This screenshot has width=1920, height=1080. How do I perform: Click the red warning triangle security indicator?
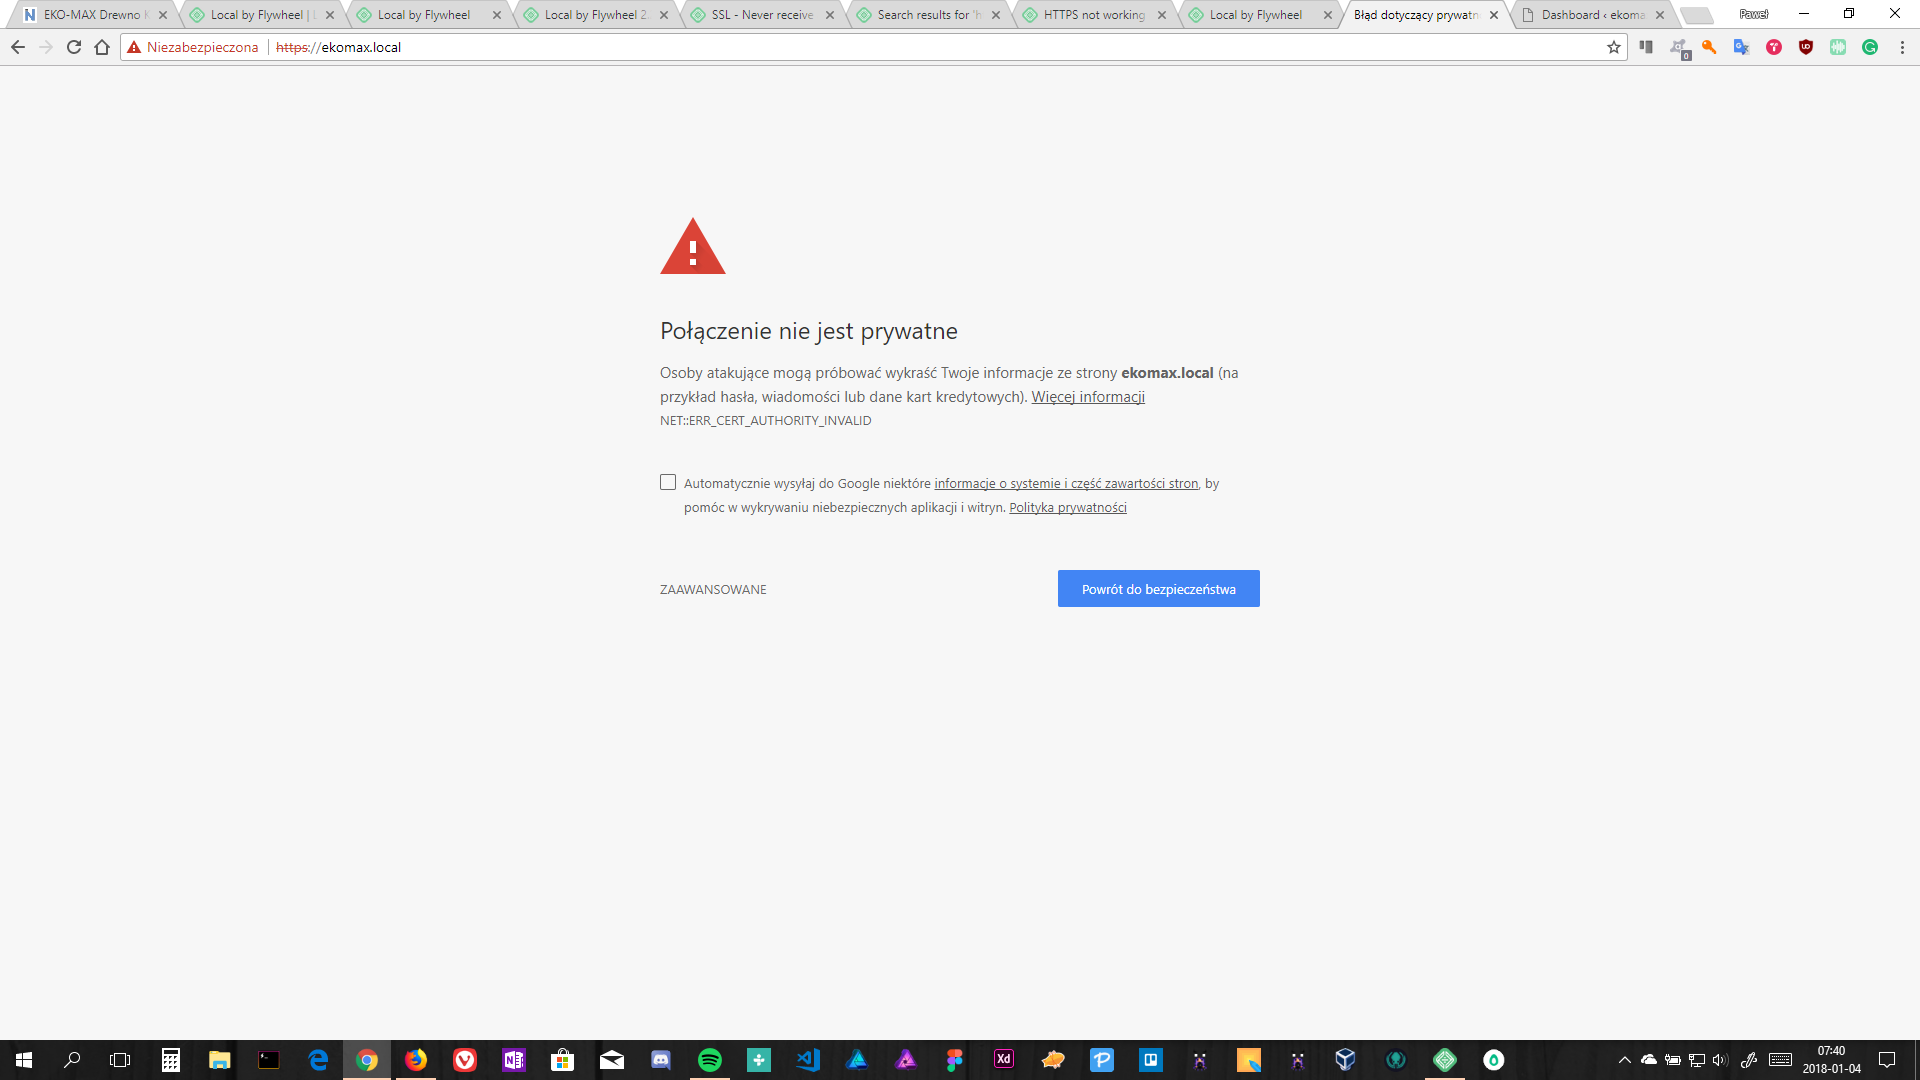[134, 47]
